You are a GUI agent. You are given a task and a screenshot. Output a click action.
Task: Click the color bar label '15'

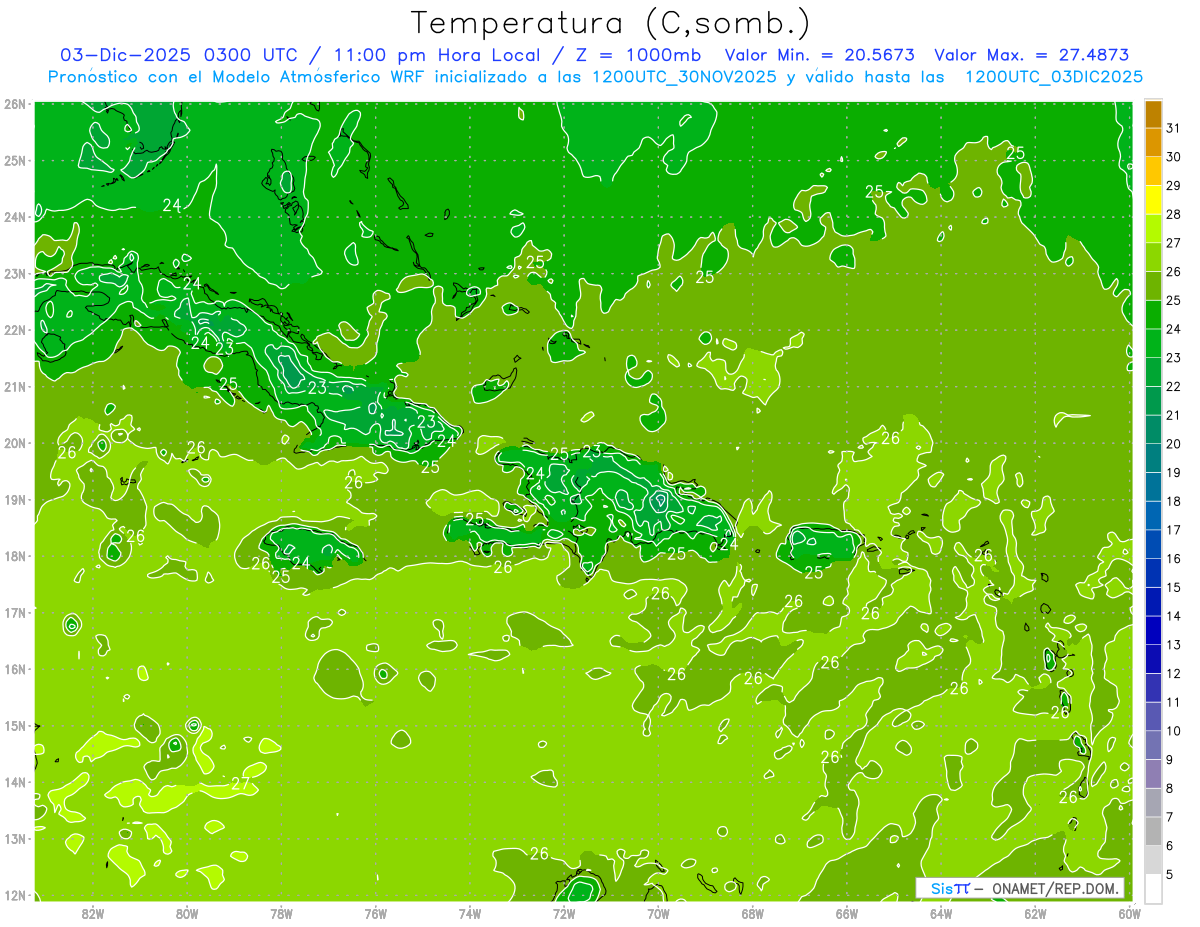tap(1174, 587)
